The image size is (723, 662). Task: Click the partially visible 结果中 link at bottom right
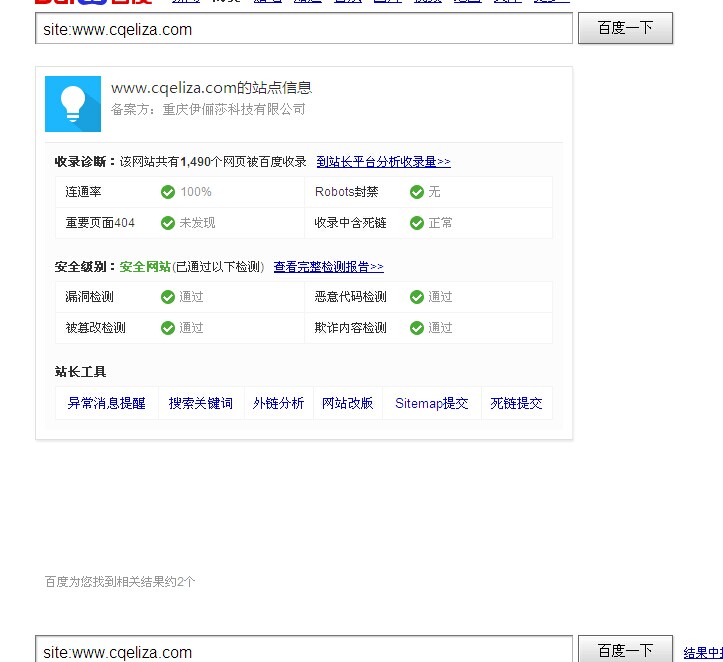point(703,653)
